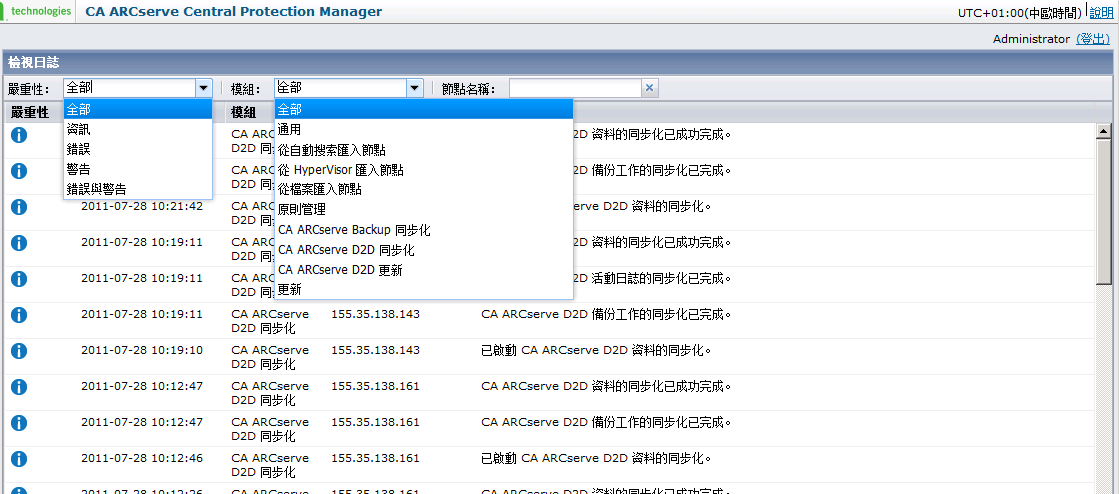Click timestamp 2011-07-28 10:12:46
Screen dimensions: 1119x494
point(142,458)
